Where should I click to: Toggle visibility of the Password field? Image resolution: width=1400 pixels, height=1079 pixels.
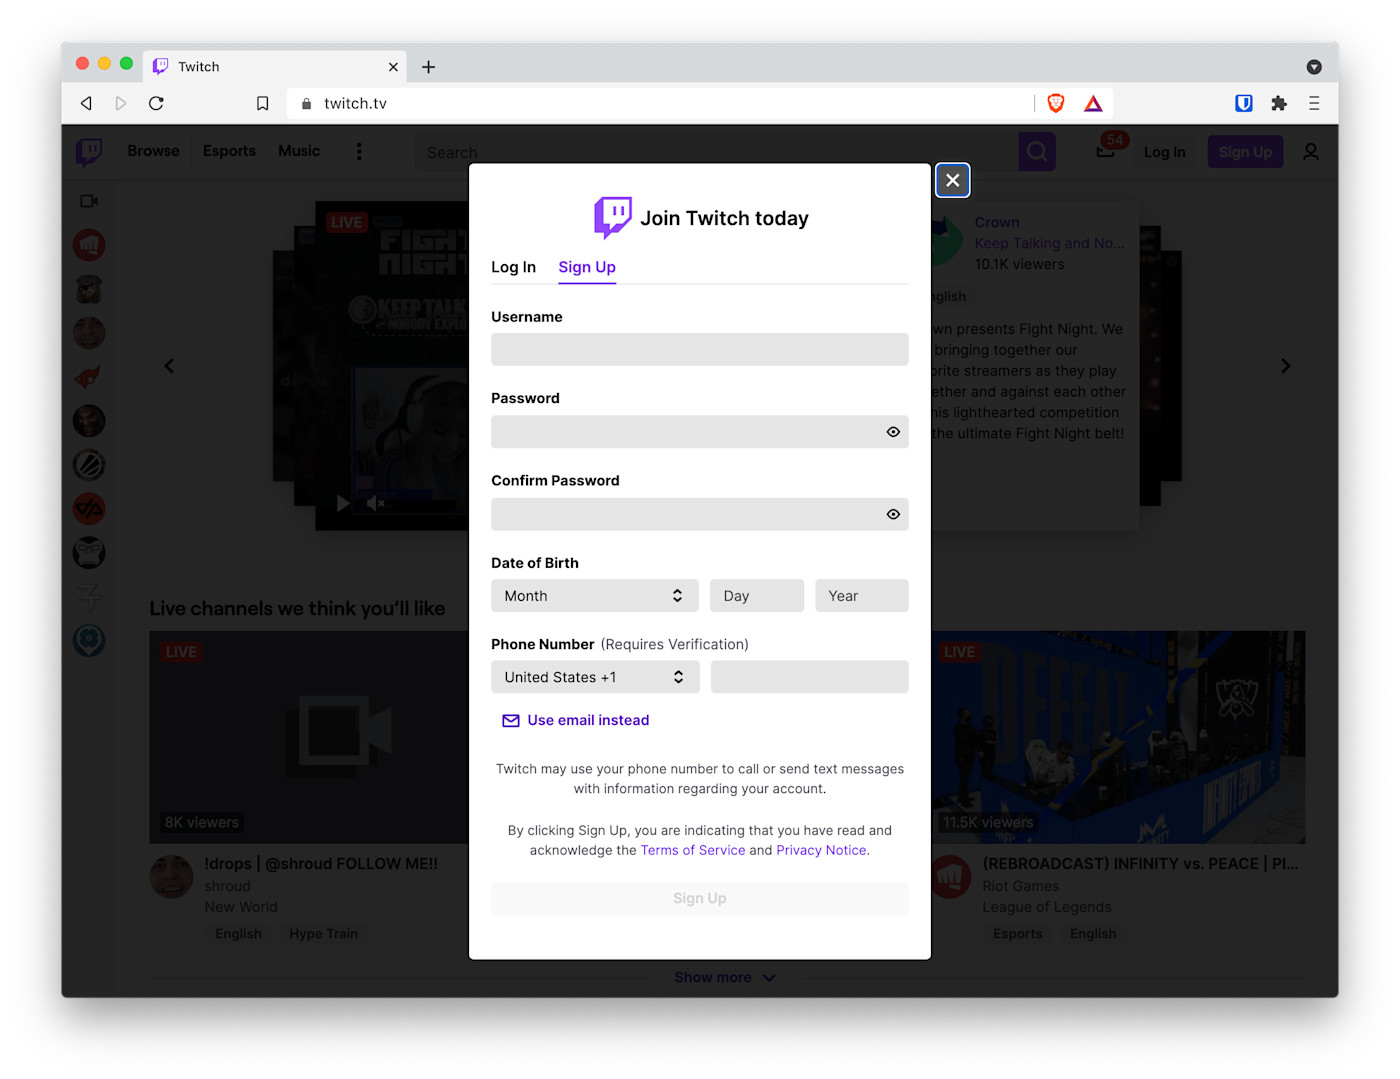(893, 431)
